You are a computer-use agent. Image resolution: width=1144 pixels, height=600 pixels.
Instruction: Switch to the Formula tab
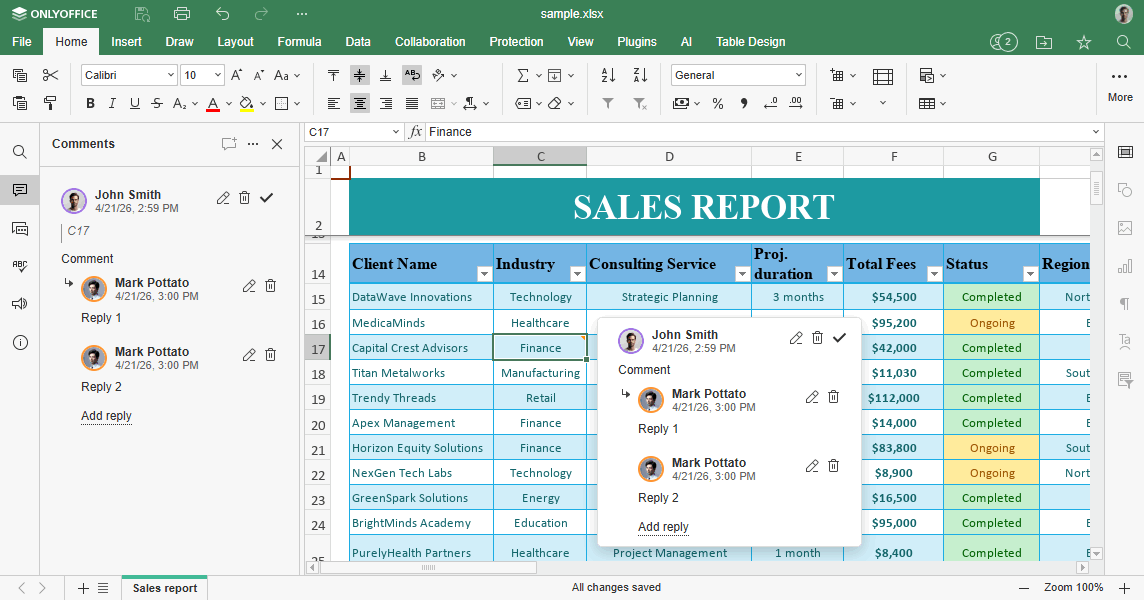pos(299,42)
